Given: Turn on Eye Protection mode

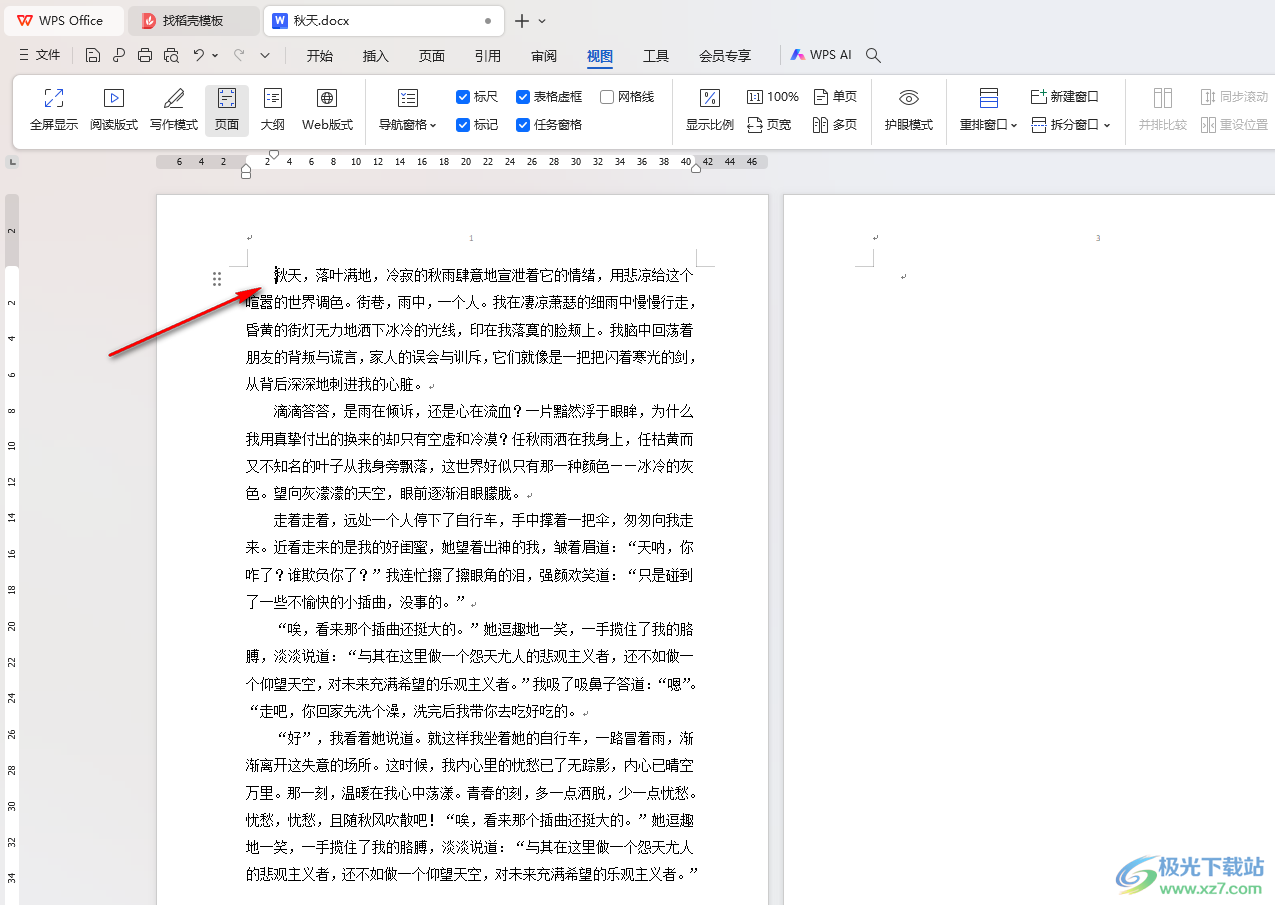Looking at the screenshot, I should 908,109.
